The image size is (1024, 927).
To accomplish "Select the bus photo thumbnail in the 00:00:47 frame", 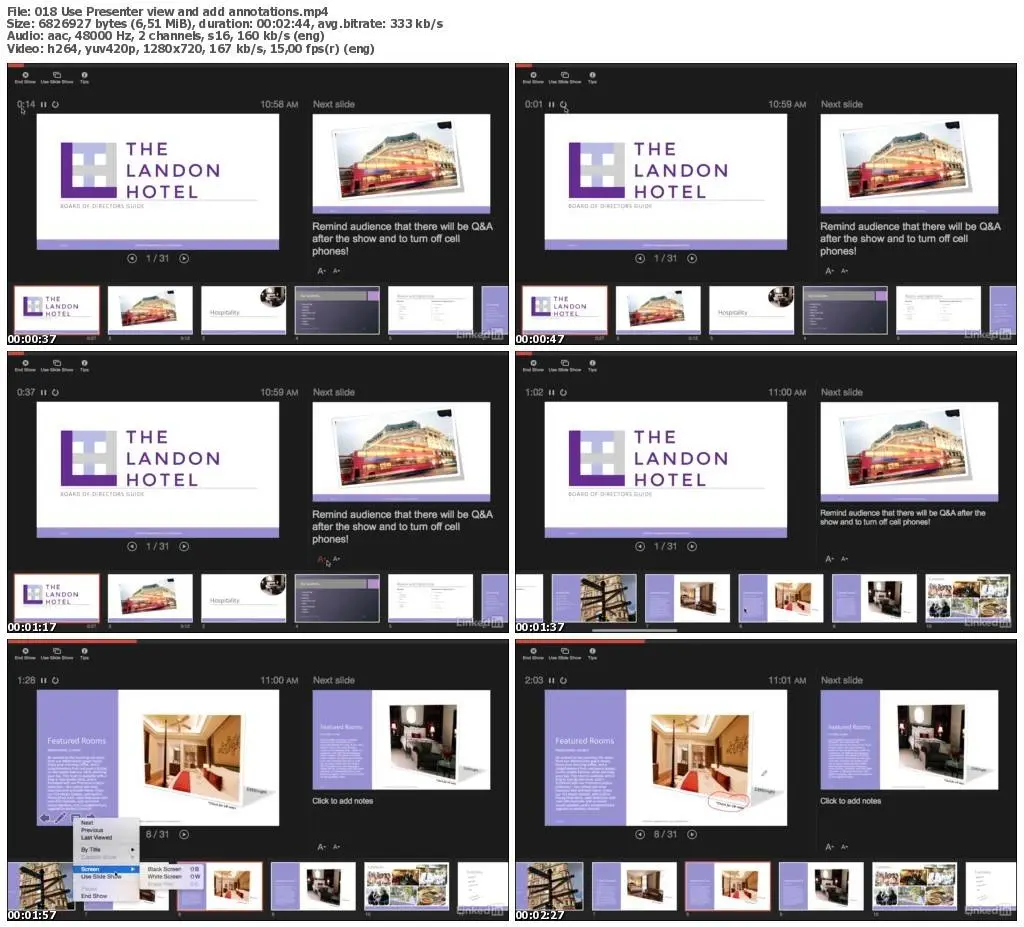I will pyautogui.click(x=658, y=310).
